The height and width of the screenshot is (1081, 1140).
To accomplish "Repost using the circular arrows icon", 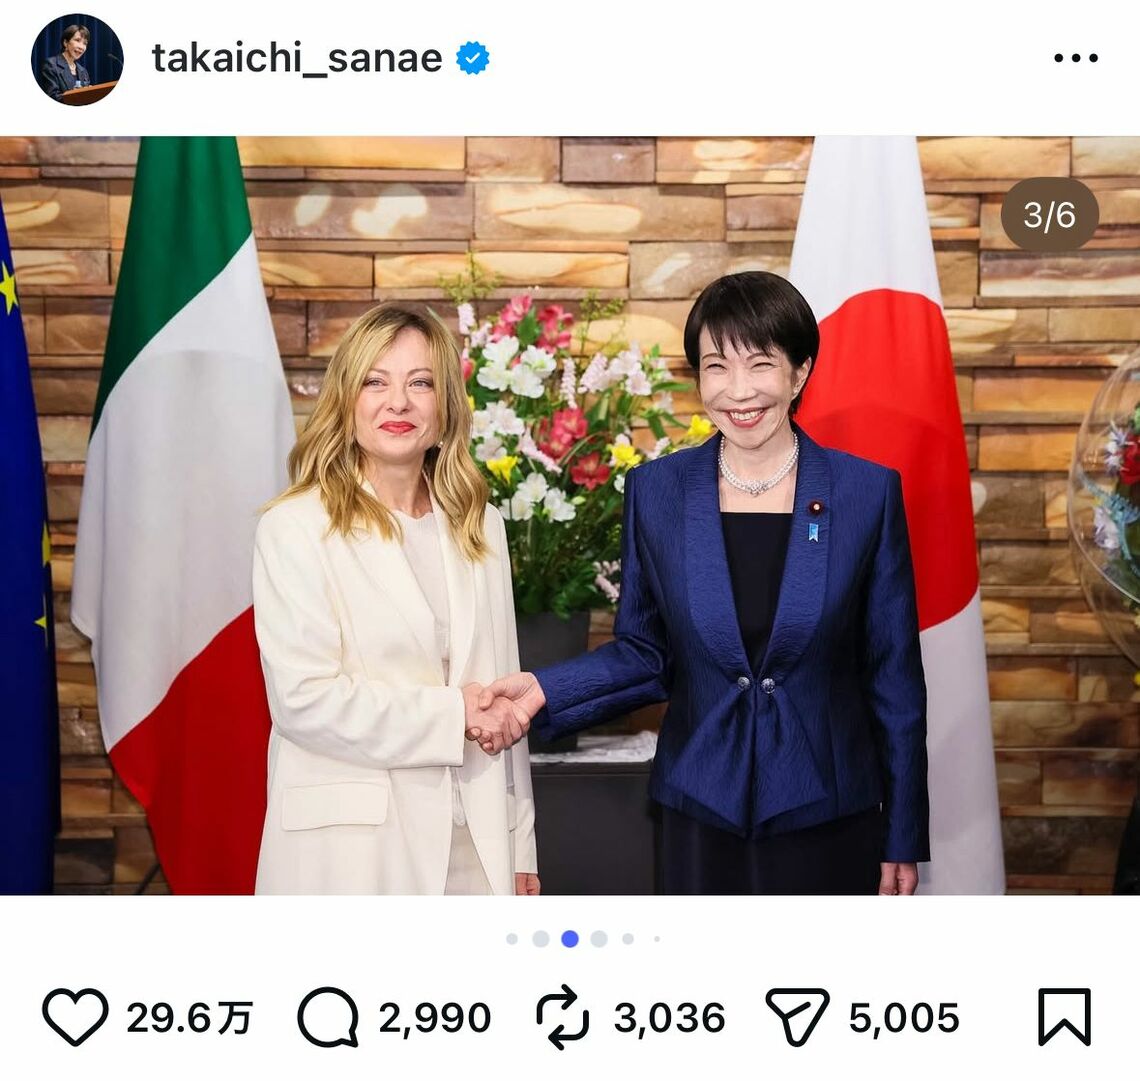I will [563, 1017].
